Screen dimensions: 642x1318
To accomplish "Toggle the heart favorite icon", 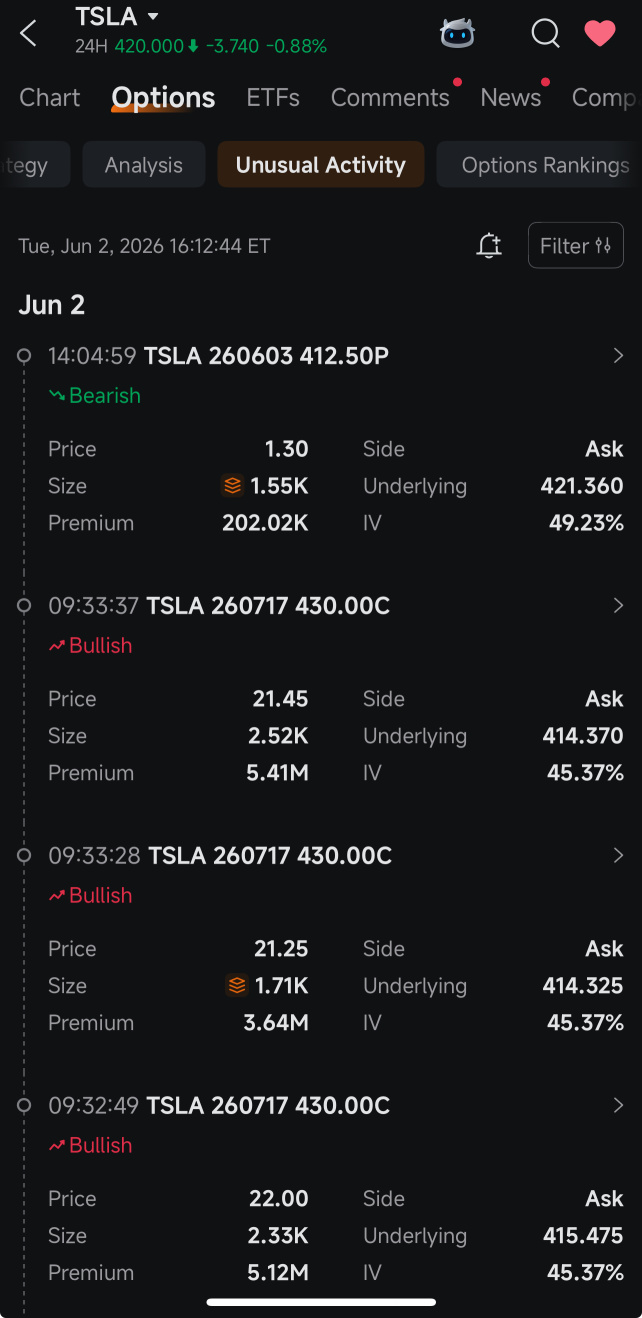I will point(600,33).
